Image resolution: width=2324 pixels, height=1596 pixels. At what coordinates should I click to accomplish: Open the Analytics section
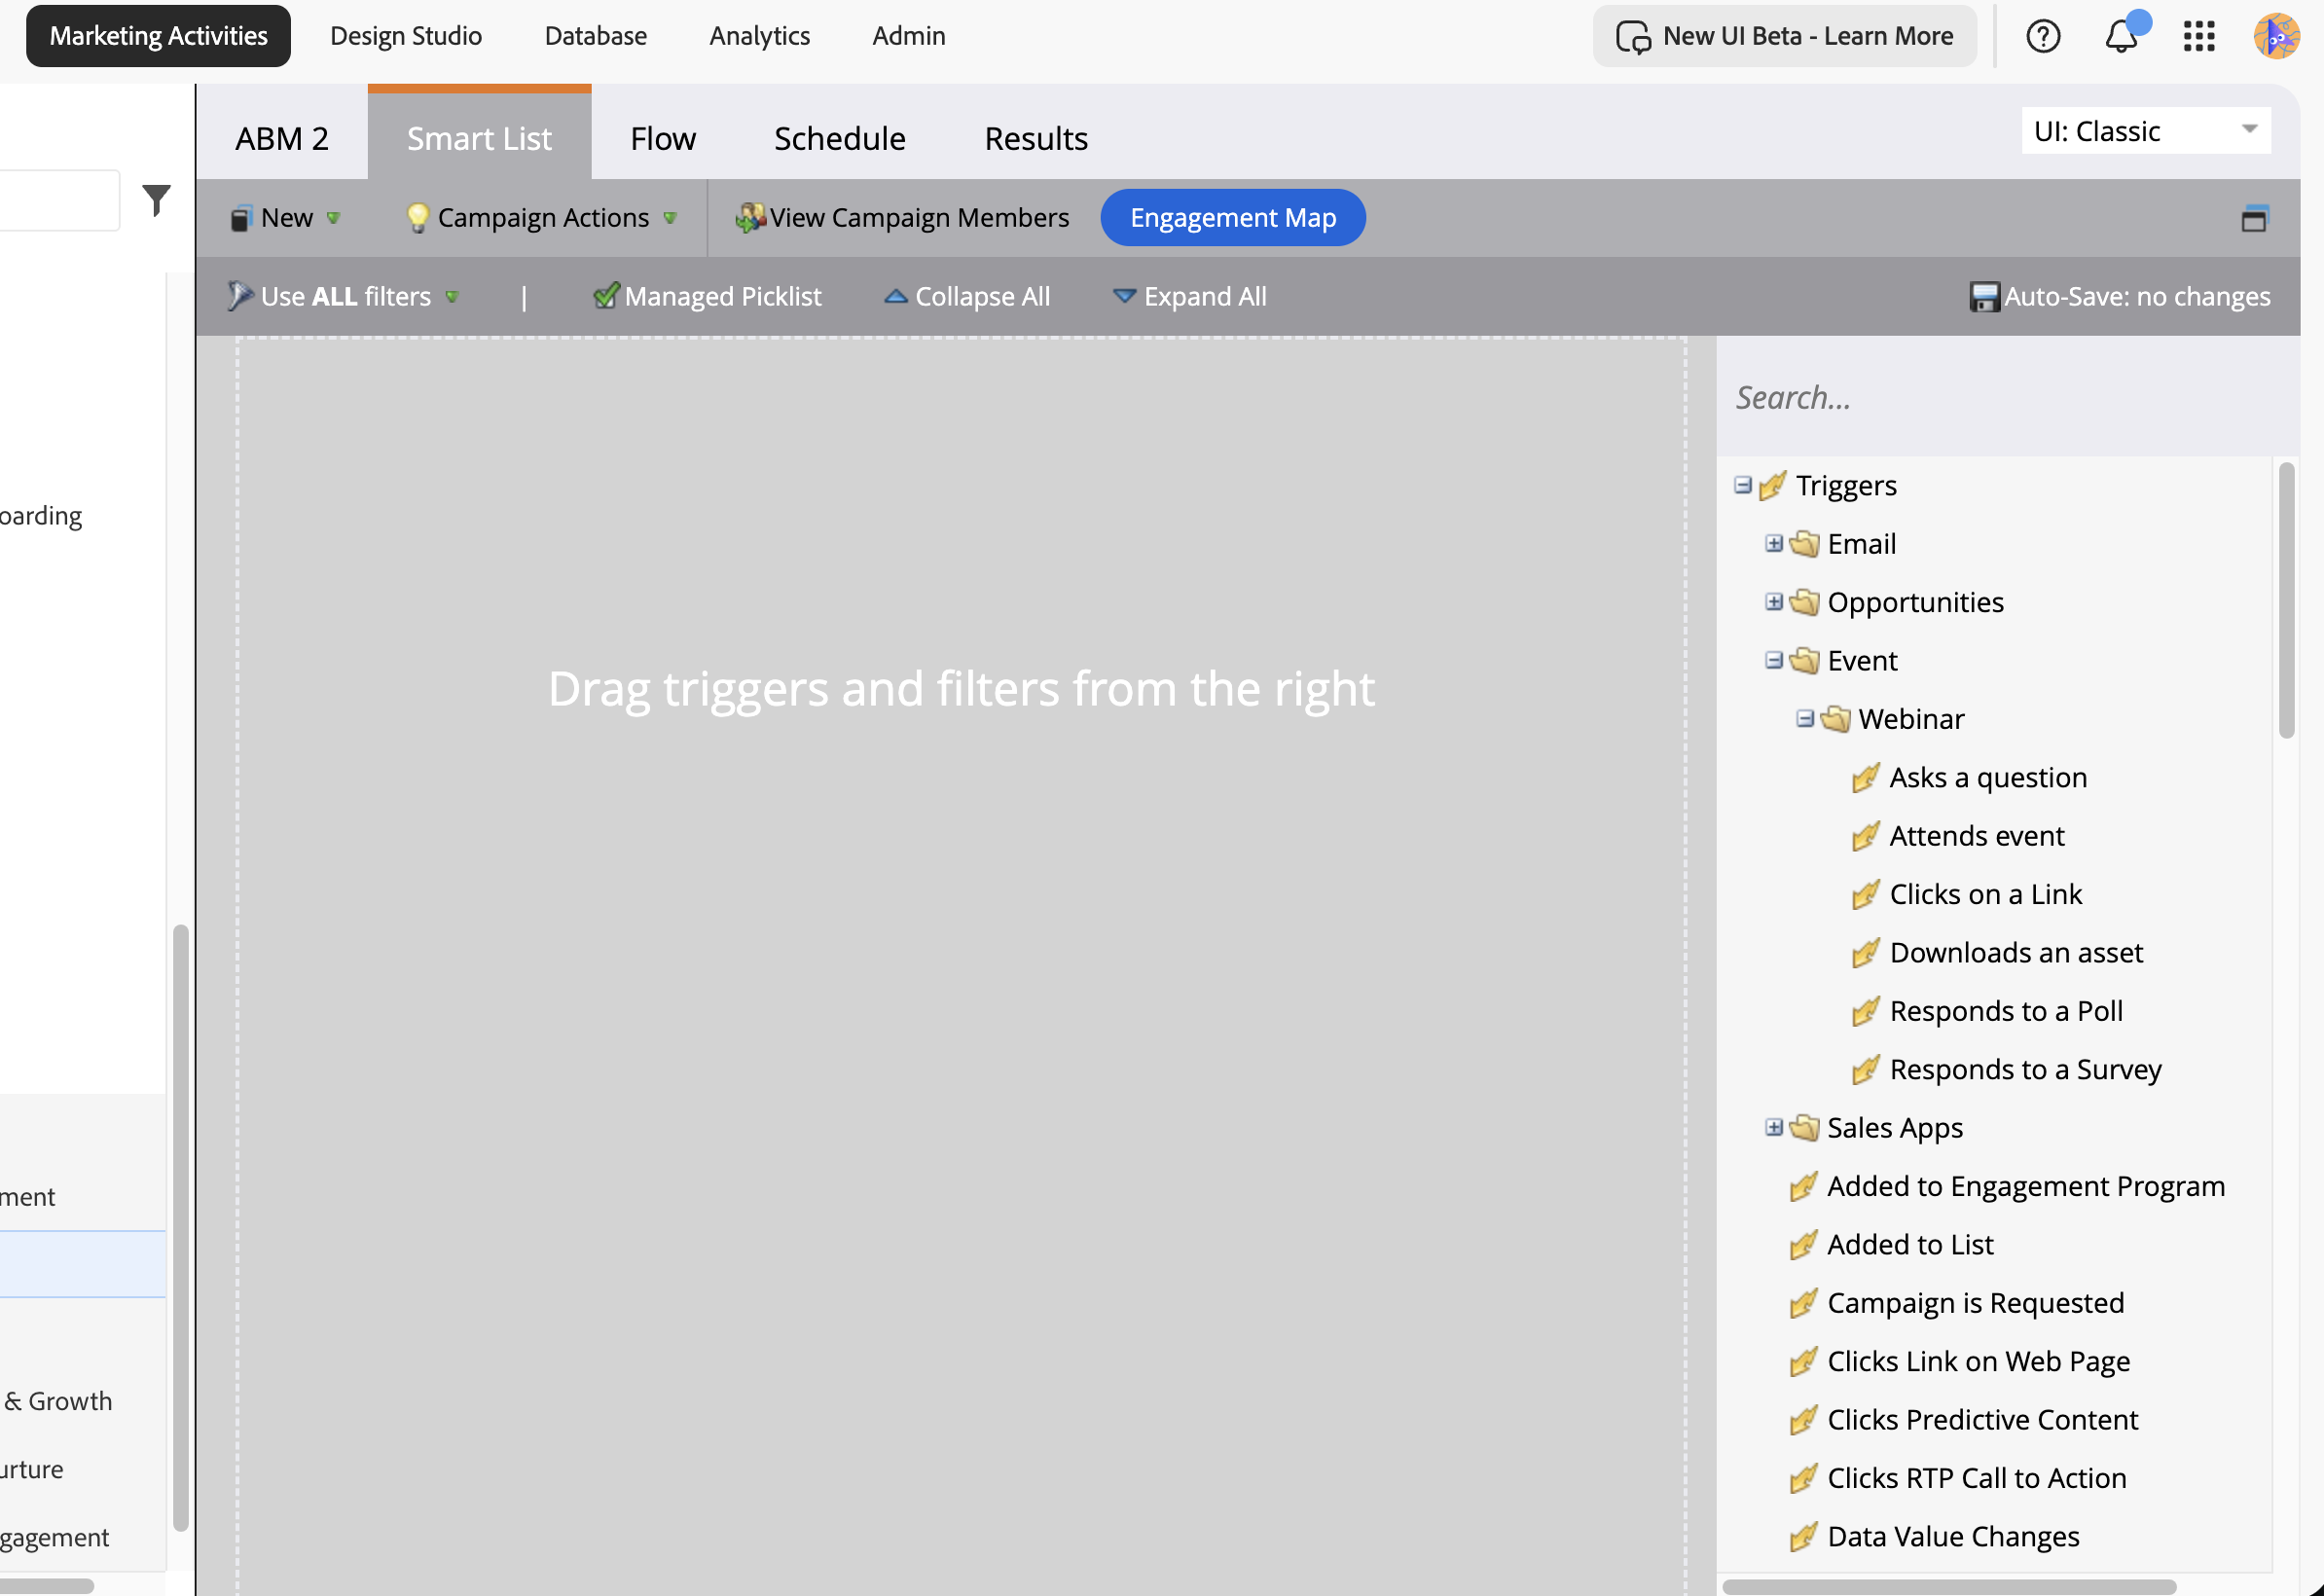pos(760,36)
